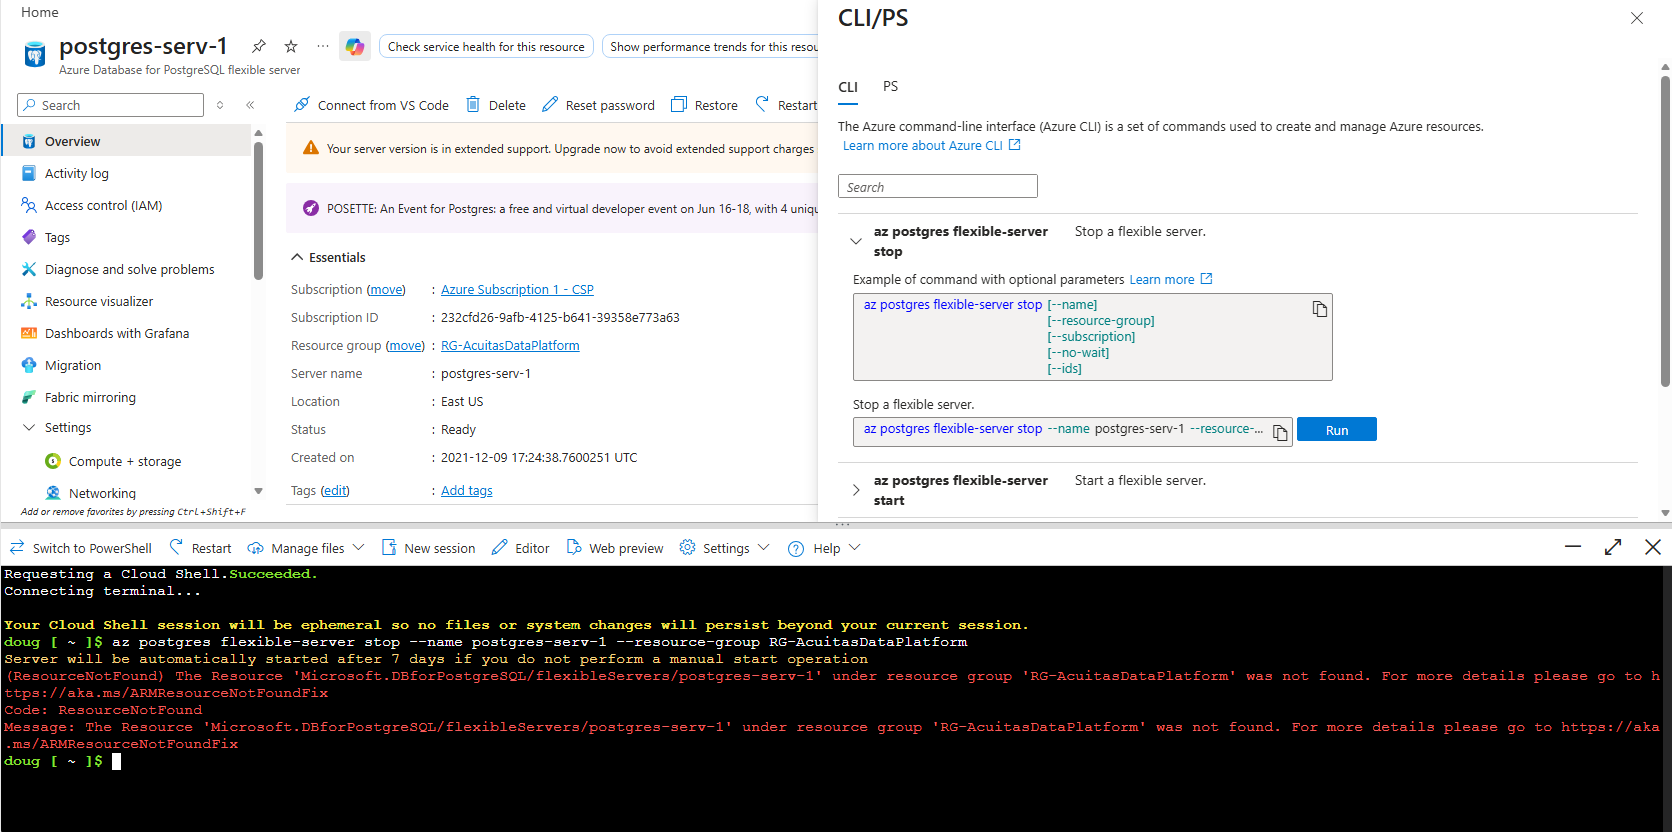Click move link next to Resource group
The image size is (1672, 832).
(405, 346)
